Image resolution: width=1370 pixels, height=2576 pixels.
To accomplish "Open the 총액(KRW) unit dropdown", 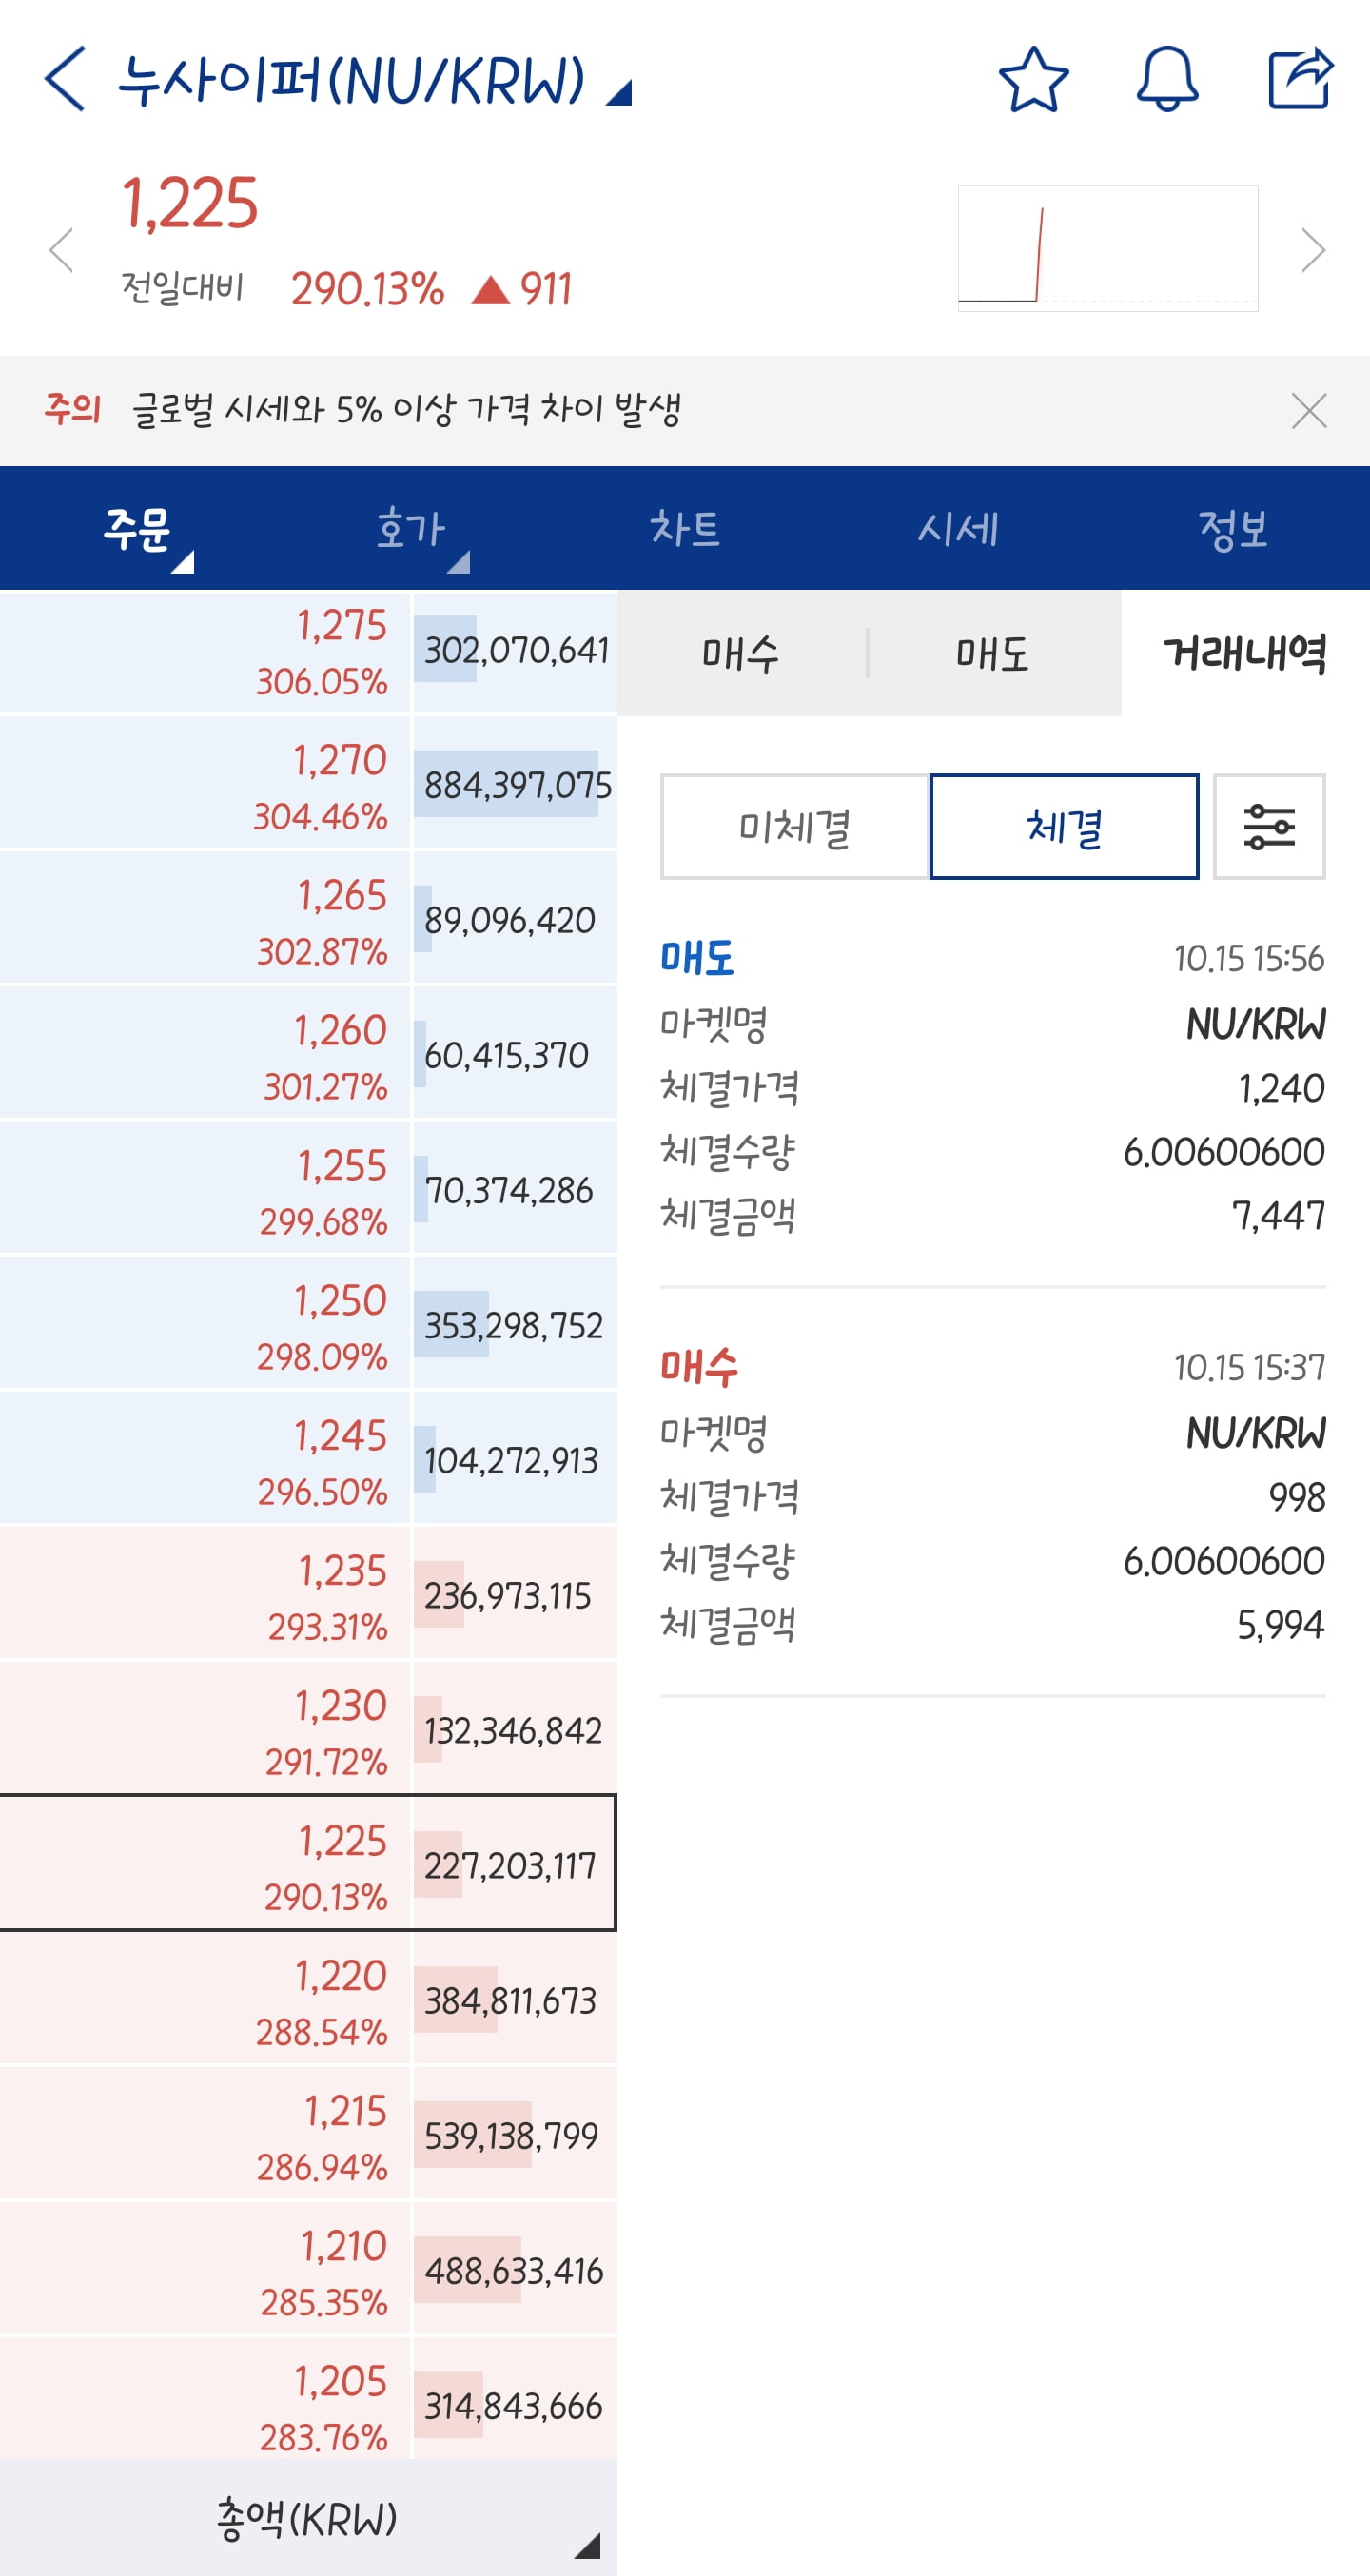I will (308, 2518).
